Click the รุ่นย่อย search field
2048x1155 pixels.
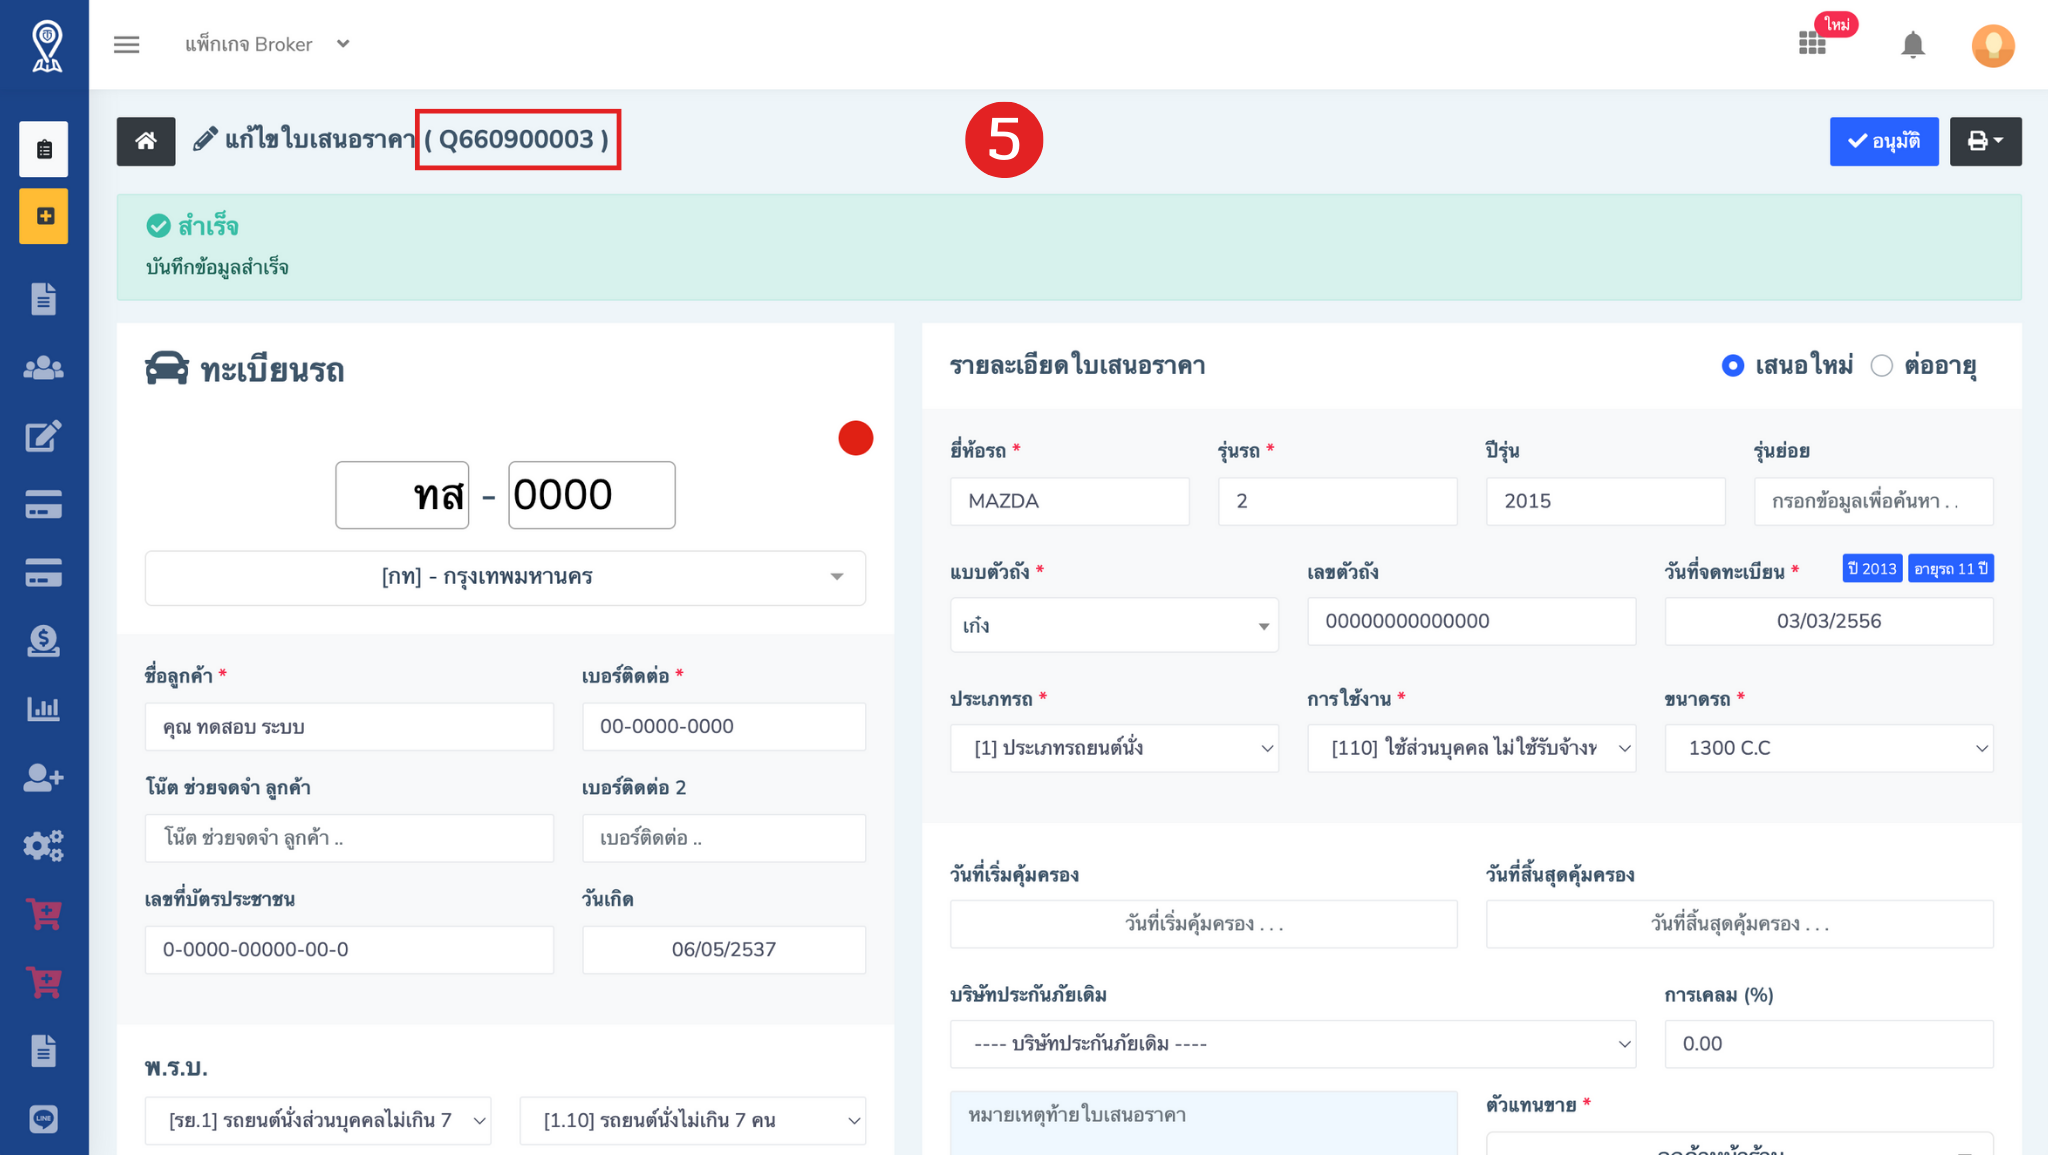pyautogui.click(x=1874, y=501)
